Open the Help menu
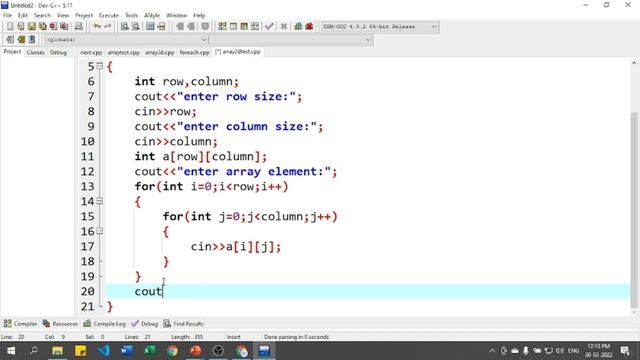 pos(199,15)
